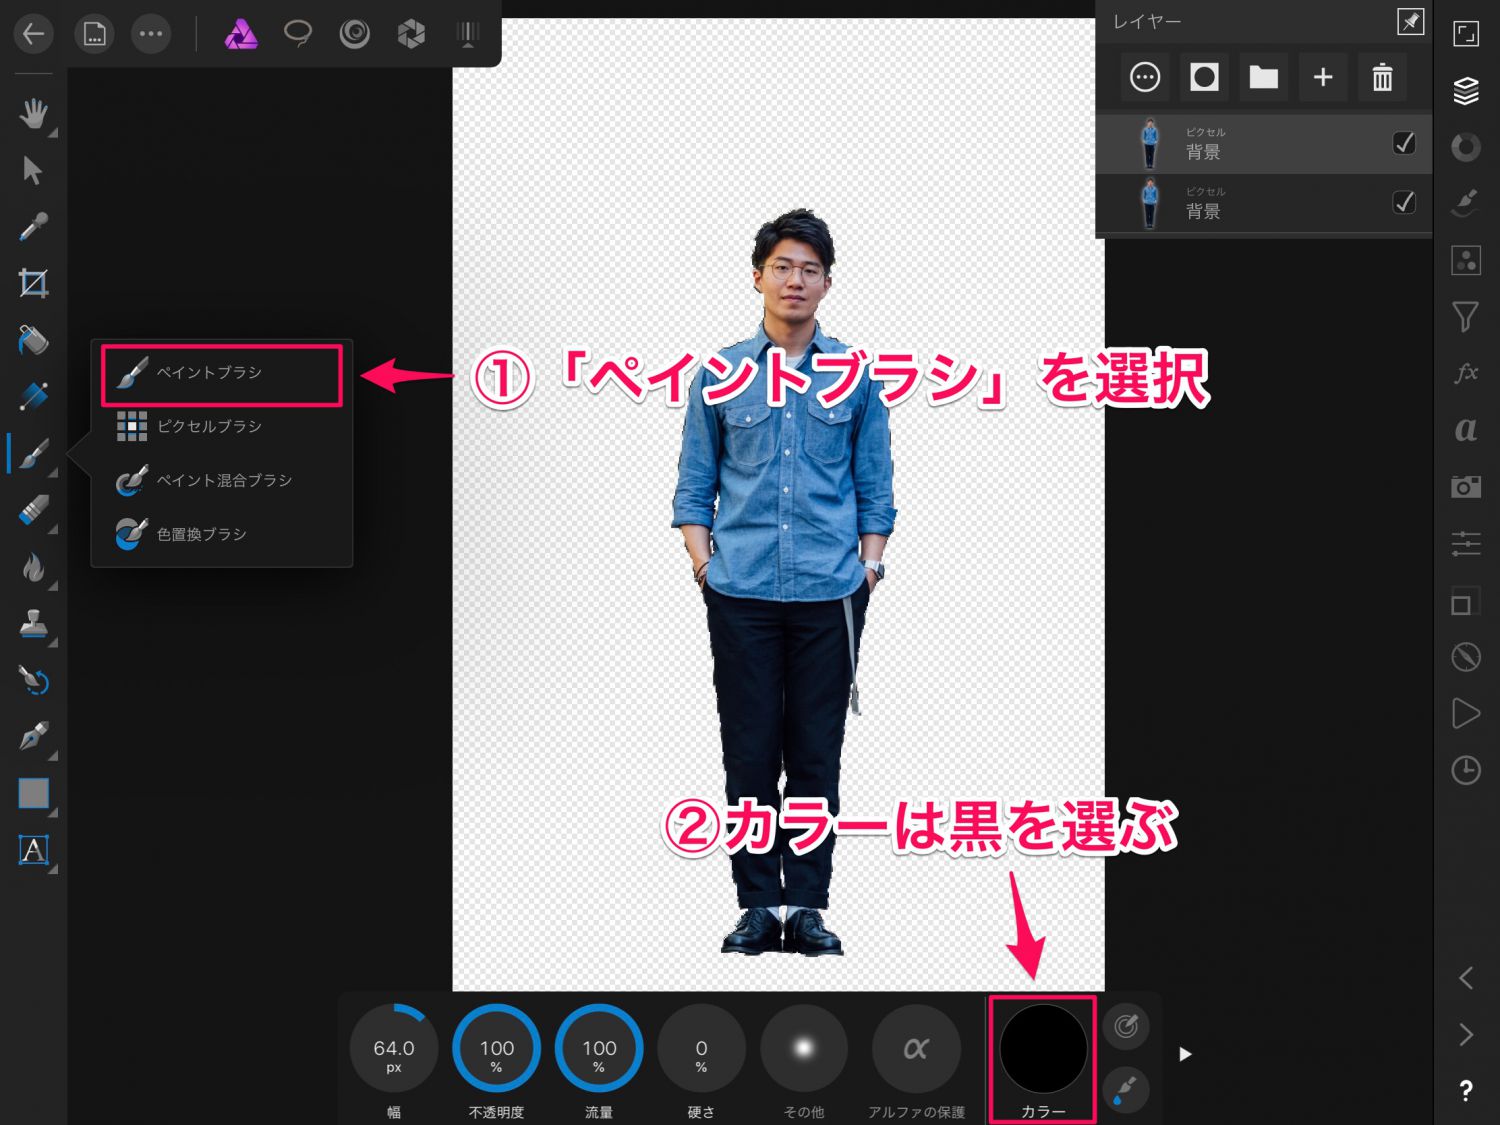Open the document menu icon
1500x1125 pixels.
pos(94,35)
